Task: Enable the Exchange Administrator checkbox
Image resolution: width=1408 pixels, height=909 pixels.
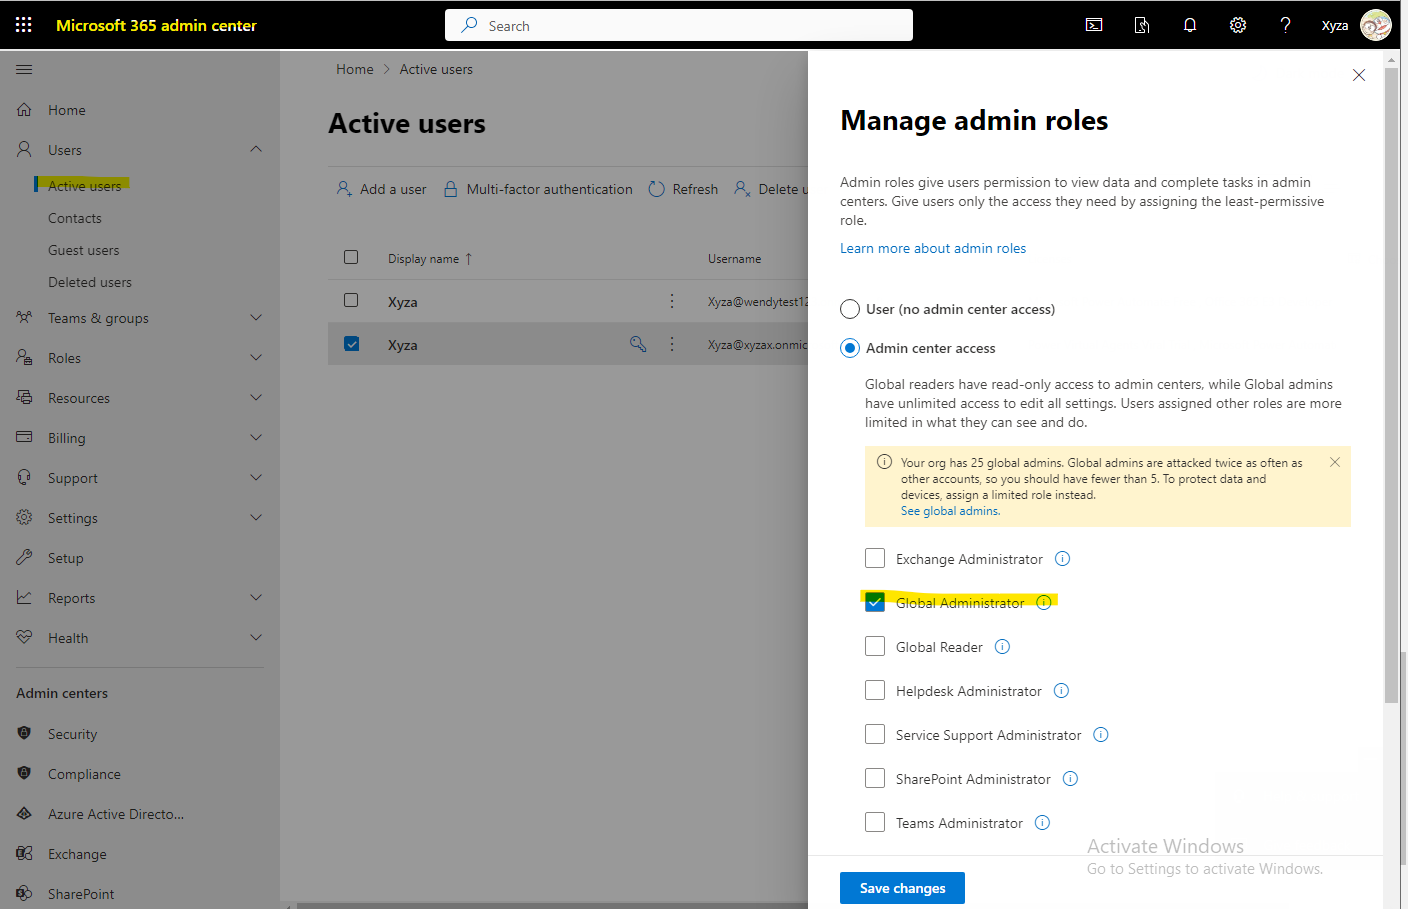Action: point(875,558)
